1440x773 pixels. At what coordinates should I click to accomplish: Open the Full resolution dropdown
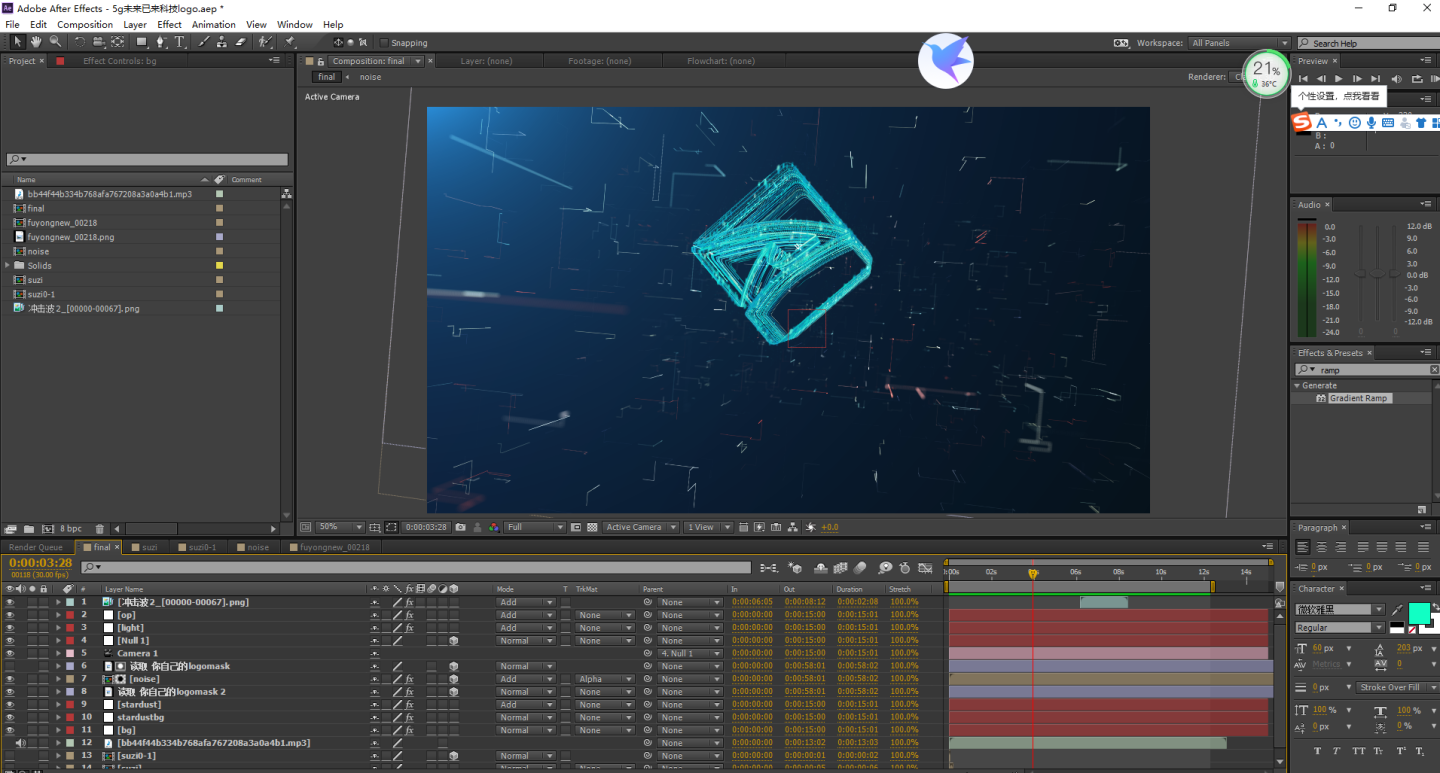pyautogui.click(x=535, y=527)
